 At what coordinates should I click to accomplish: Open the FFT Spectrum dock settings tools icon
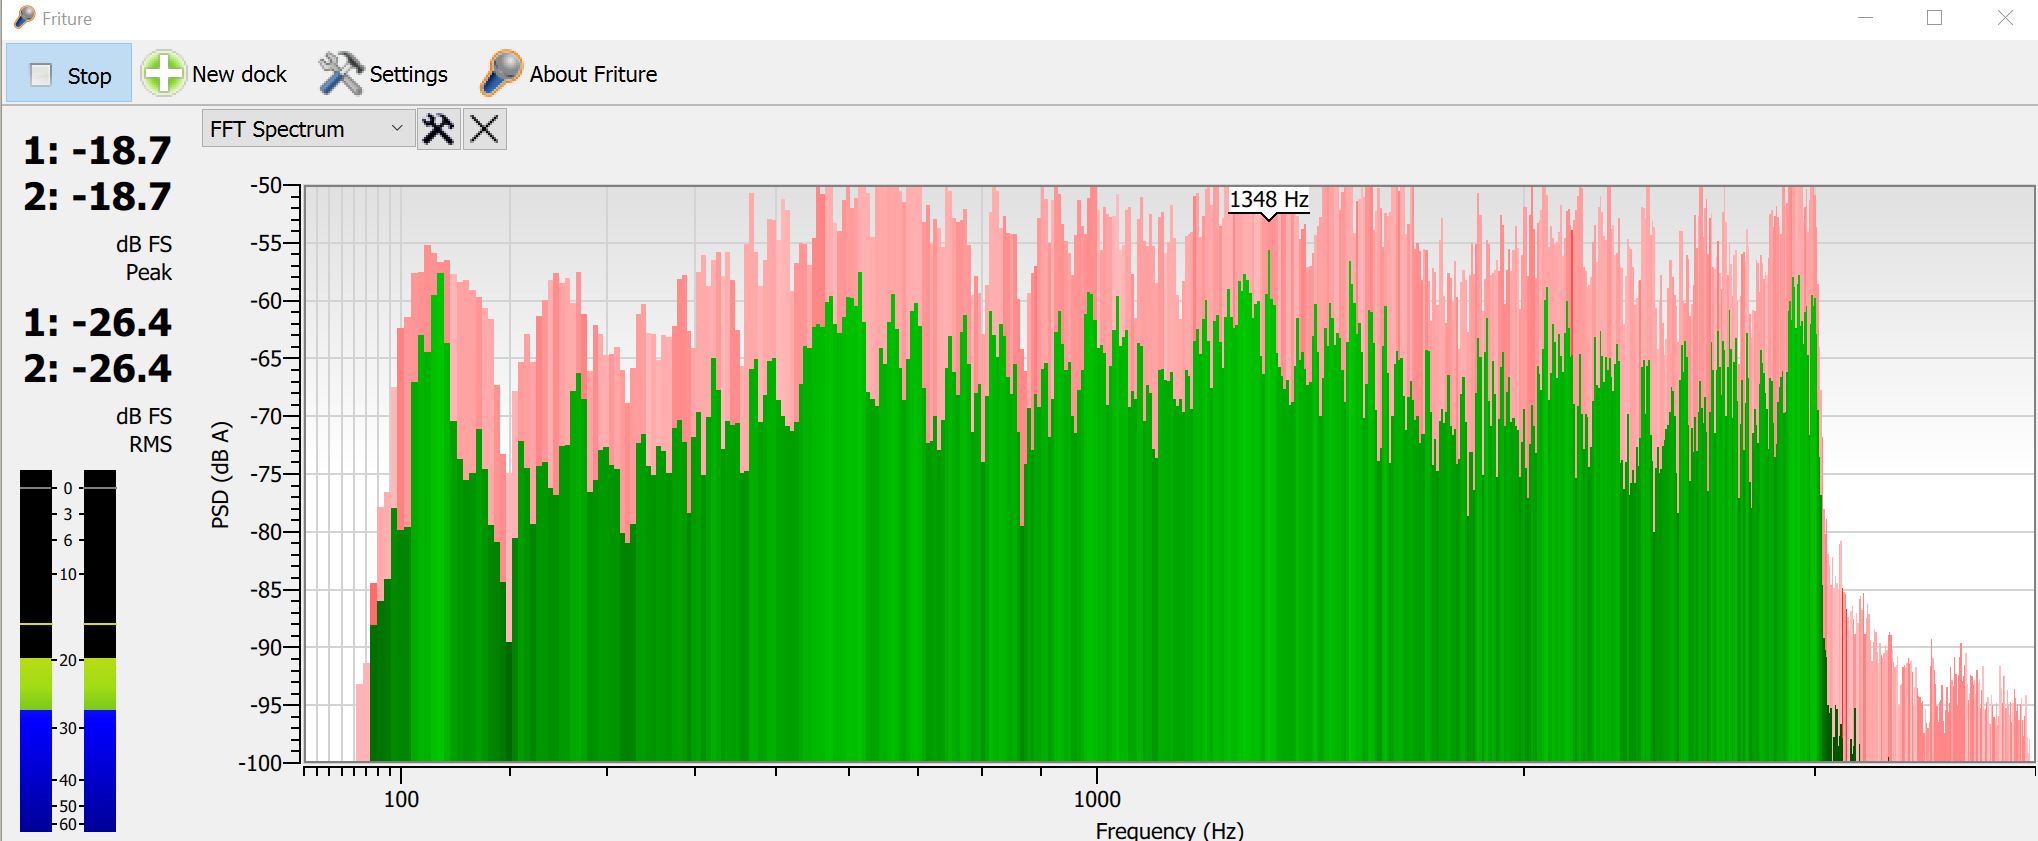[x=438, y=129]
